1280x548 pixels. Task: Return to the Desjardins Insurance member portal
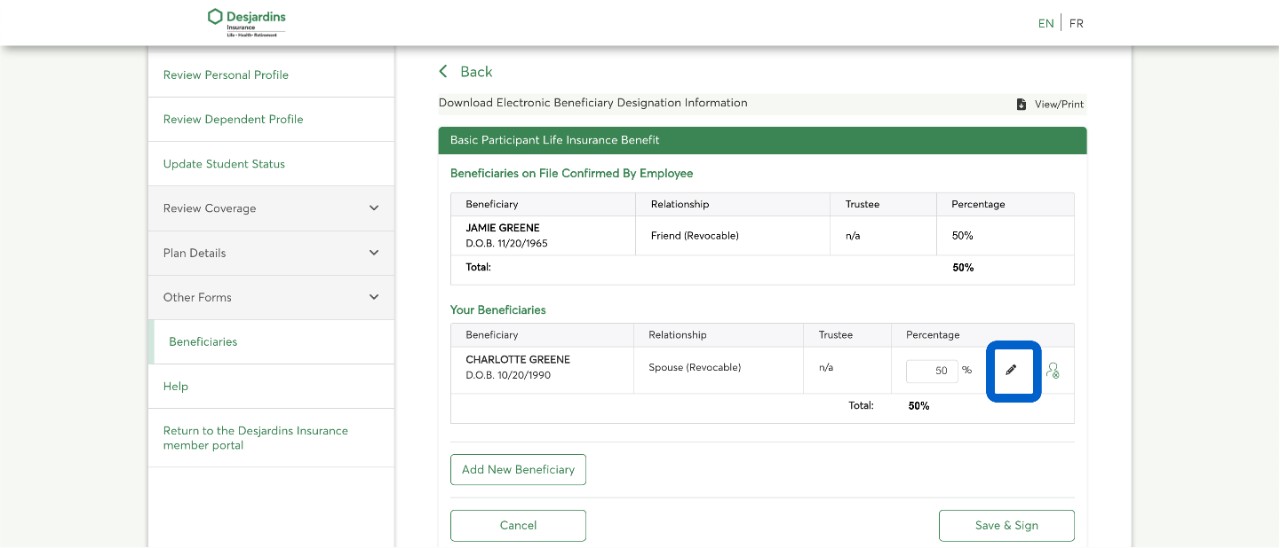coord(256,438)
